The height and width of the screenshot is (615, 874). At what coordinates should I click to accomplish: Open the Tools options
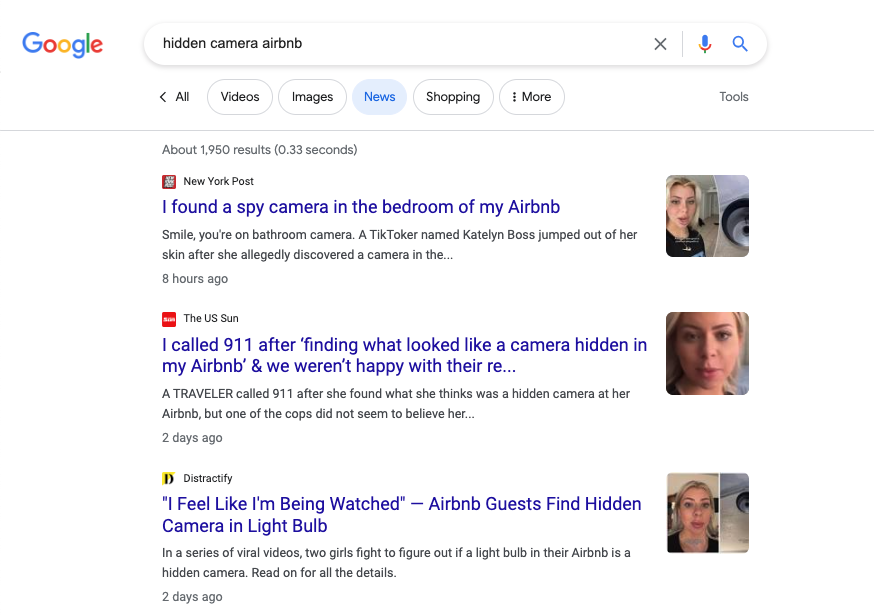click(734, 97)
